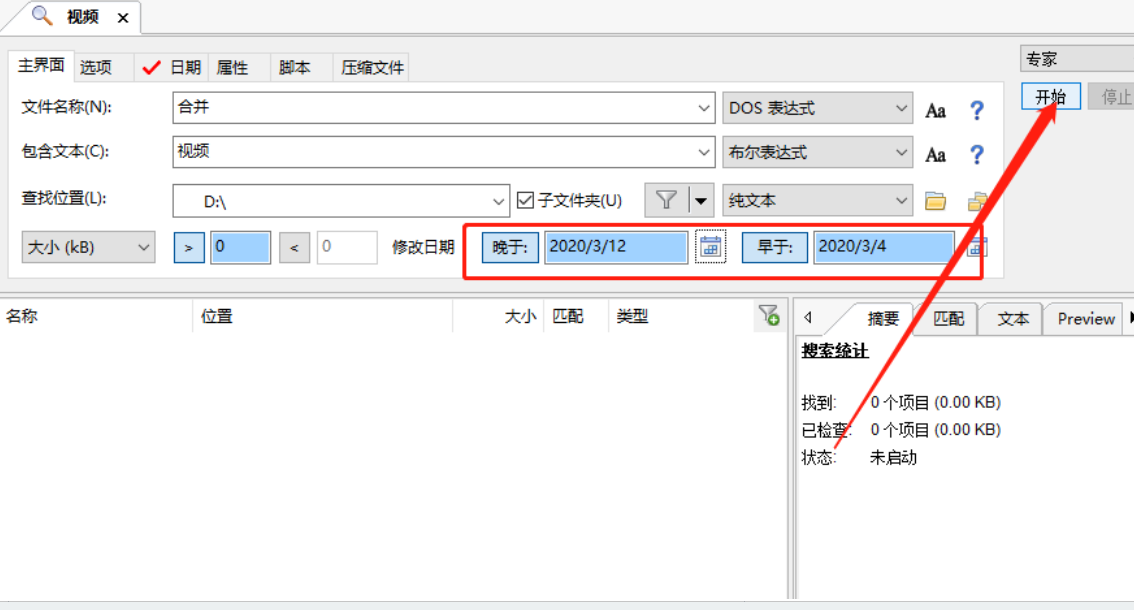Open the 文本 results tab
The height and width of the screenshot is (610, 1134).
(x=1013, y=318)
